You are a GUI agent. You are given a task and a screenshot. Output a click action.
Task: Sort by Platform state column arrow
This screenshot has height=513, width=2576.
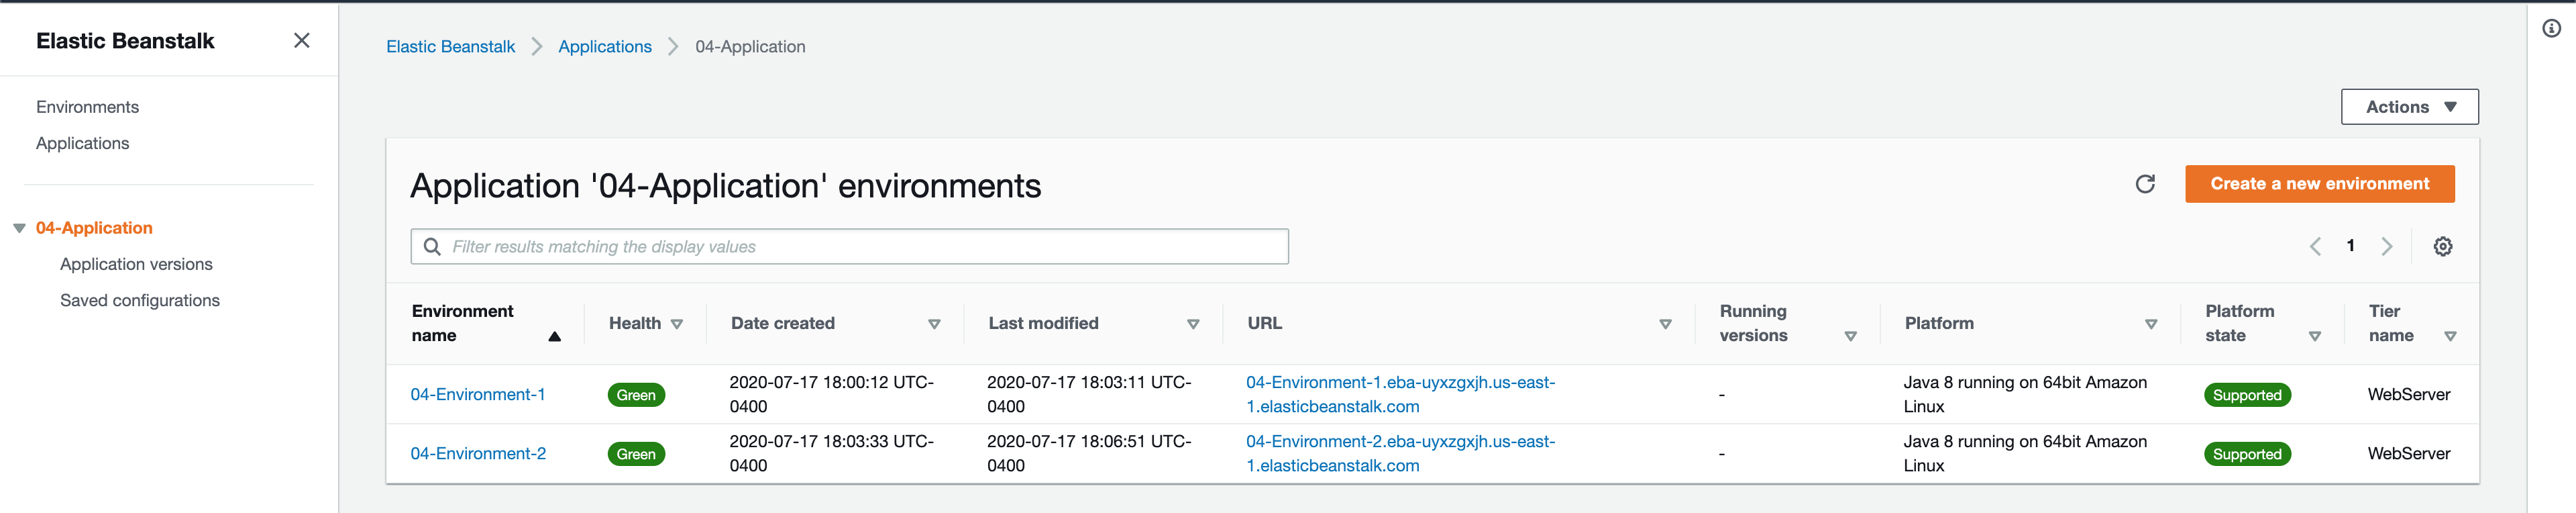(2314, 336)
